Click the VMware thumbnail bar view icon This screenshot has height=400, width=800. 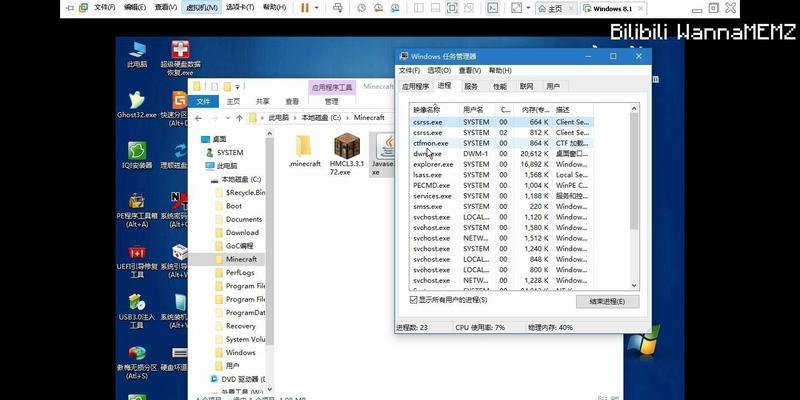pyautogui.click(x=435, y=8)
